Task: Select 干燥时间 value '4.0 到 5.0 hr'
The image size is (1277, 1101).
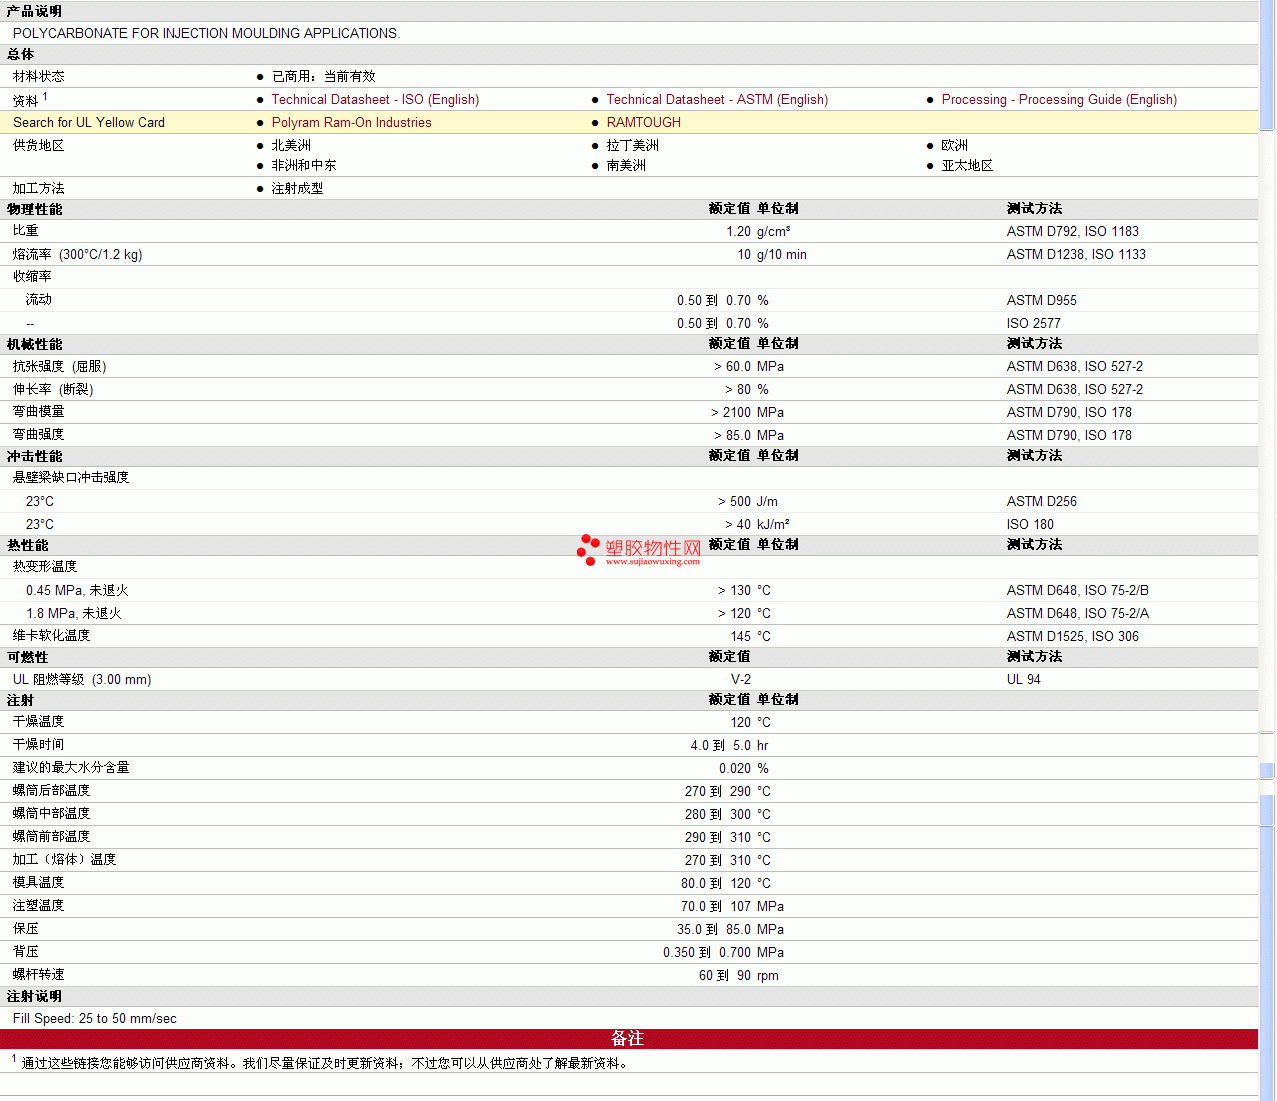Action: coord(730,746)
